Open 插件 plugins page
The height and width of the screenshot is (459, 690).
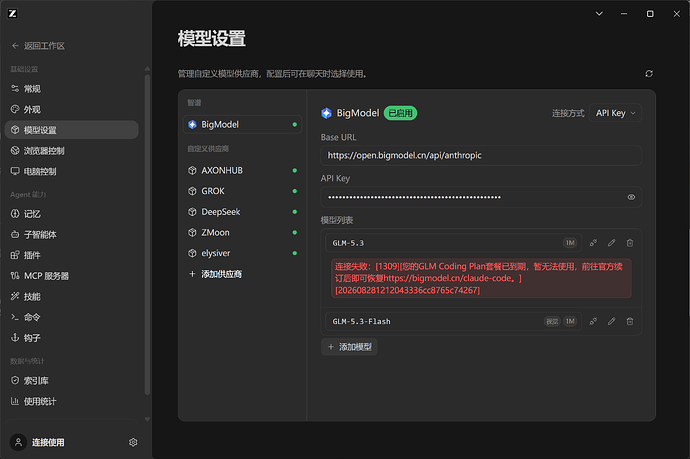click(71, 255)
